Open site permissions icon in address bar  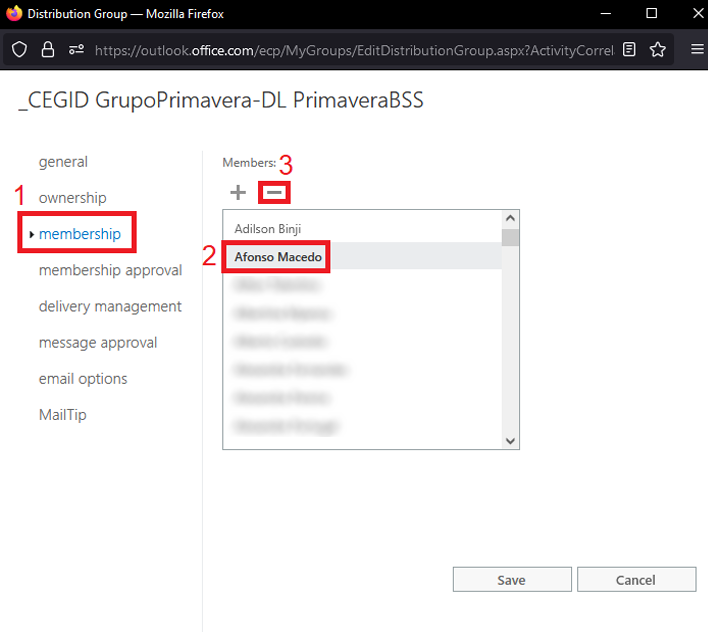tap(76, 50)
